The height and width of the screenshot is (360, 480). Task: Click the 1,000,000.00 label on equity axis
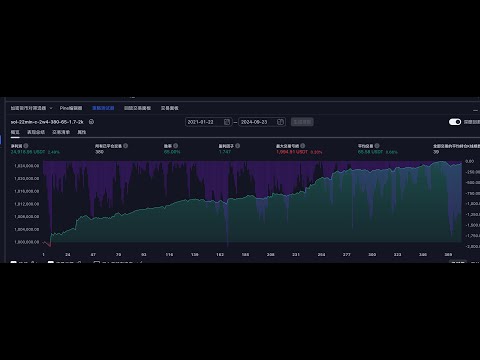(x=27, y=242)
